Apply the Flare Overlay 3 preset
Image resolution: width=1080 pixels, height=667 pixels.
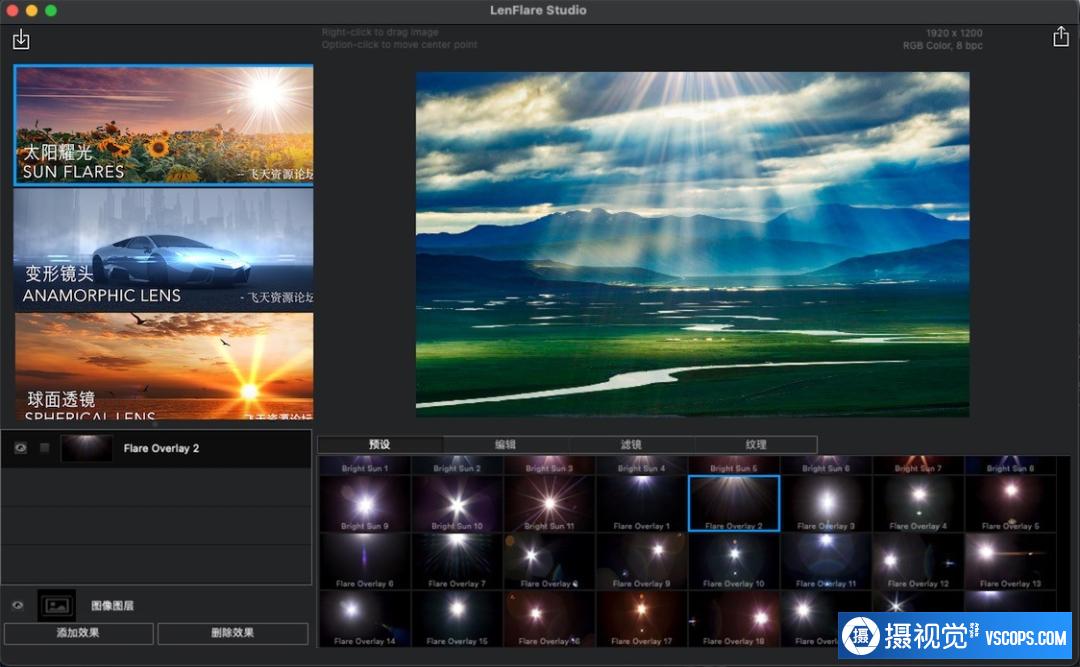coord(827,504)
